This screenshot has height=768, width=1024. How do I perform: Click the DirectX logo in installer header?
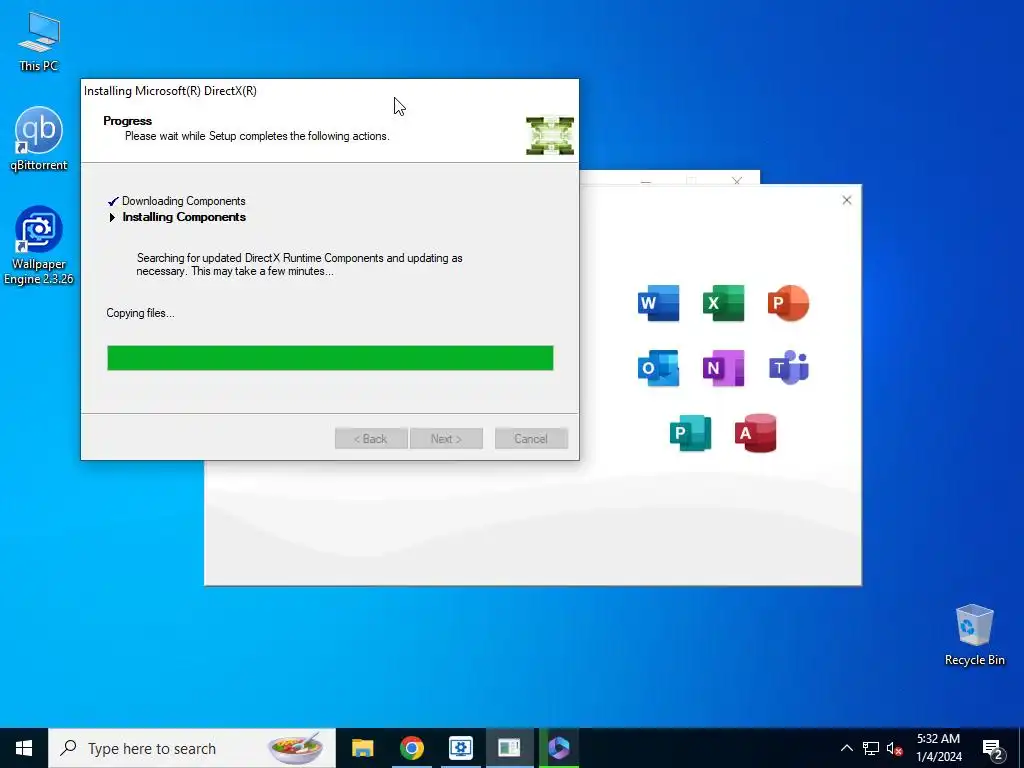point(550,136)
